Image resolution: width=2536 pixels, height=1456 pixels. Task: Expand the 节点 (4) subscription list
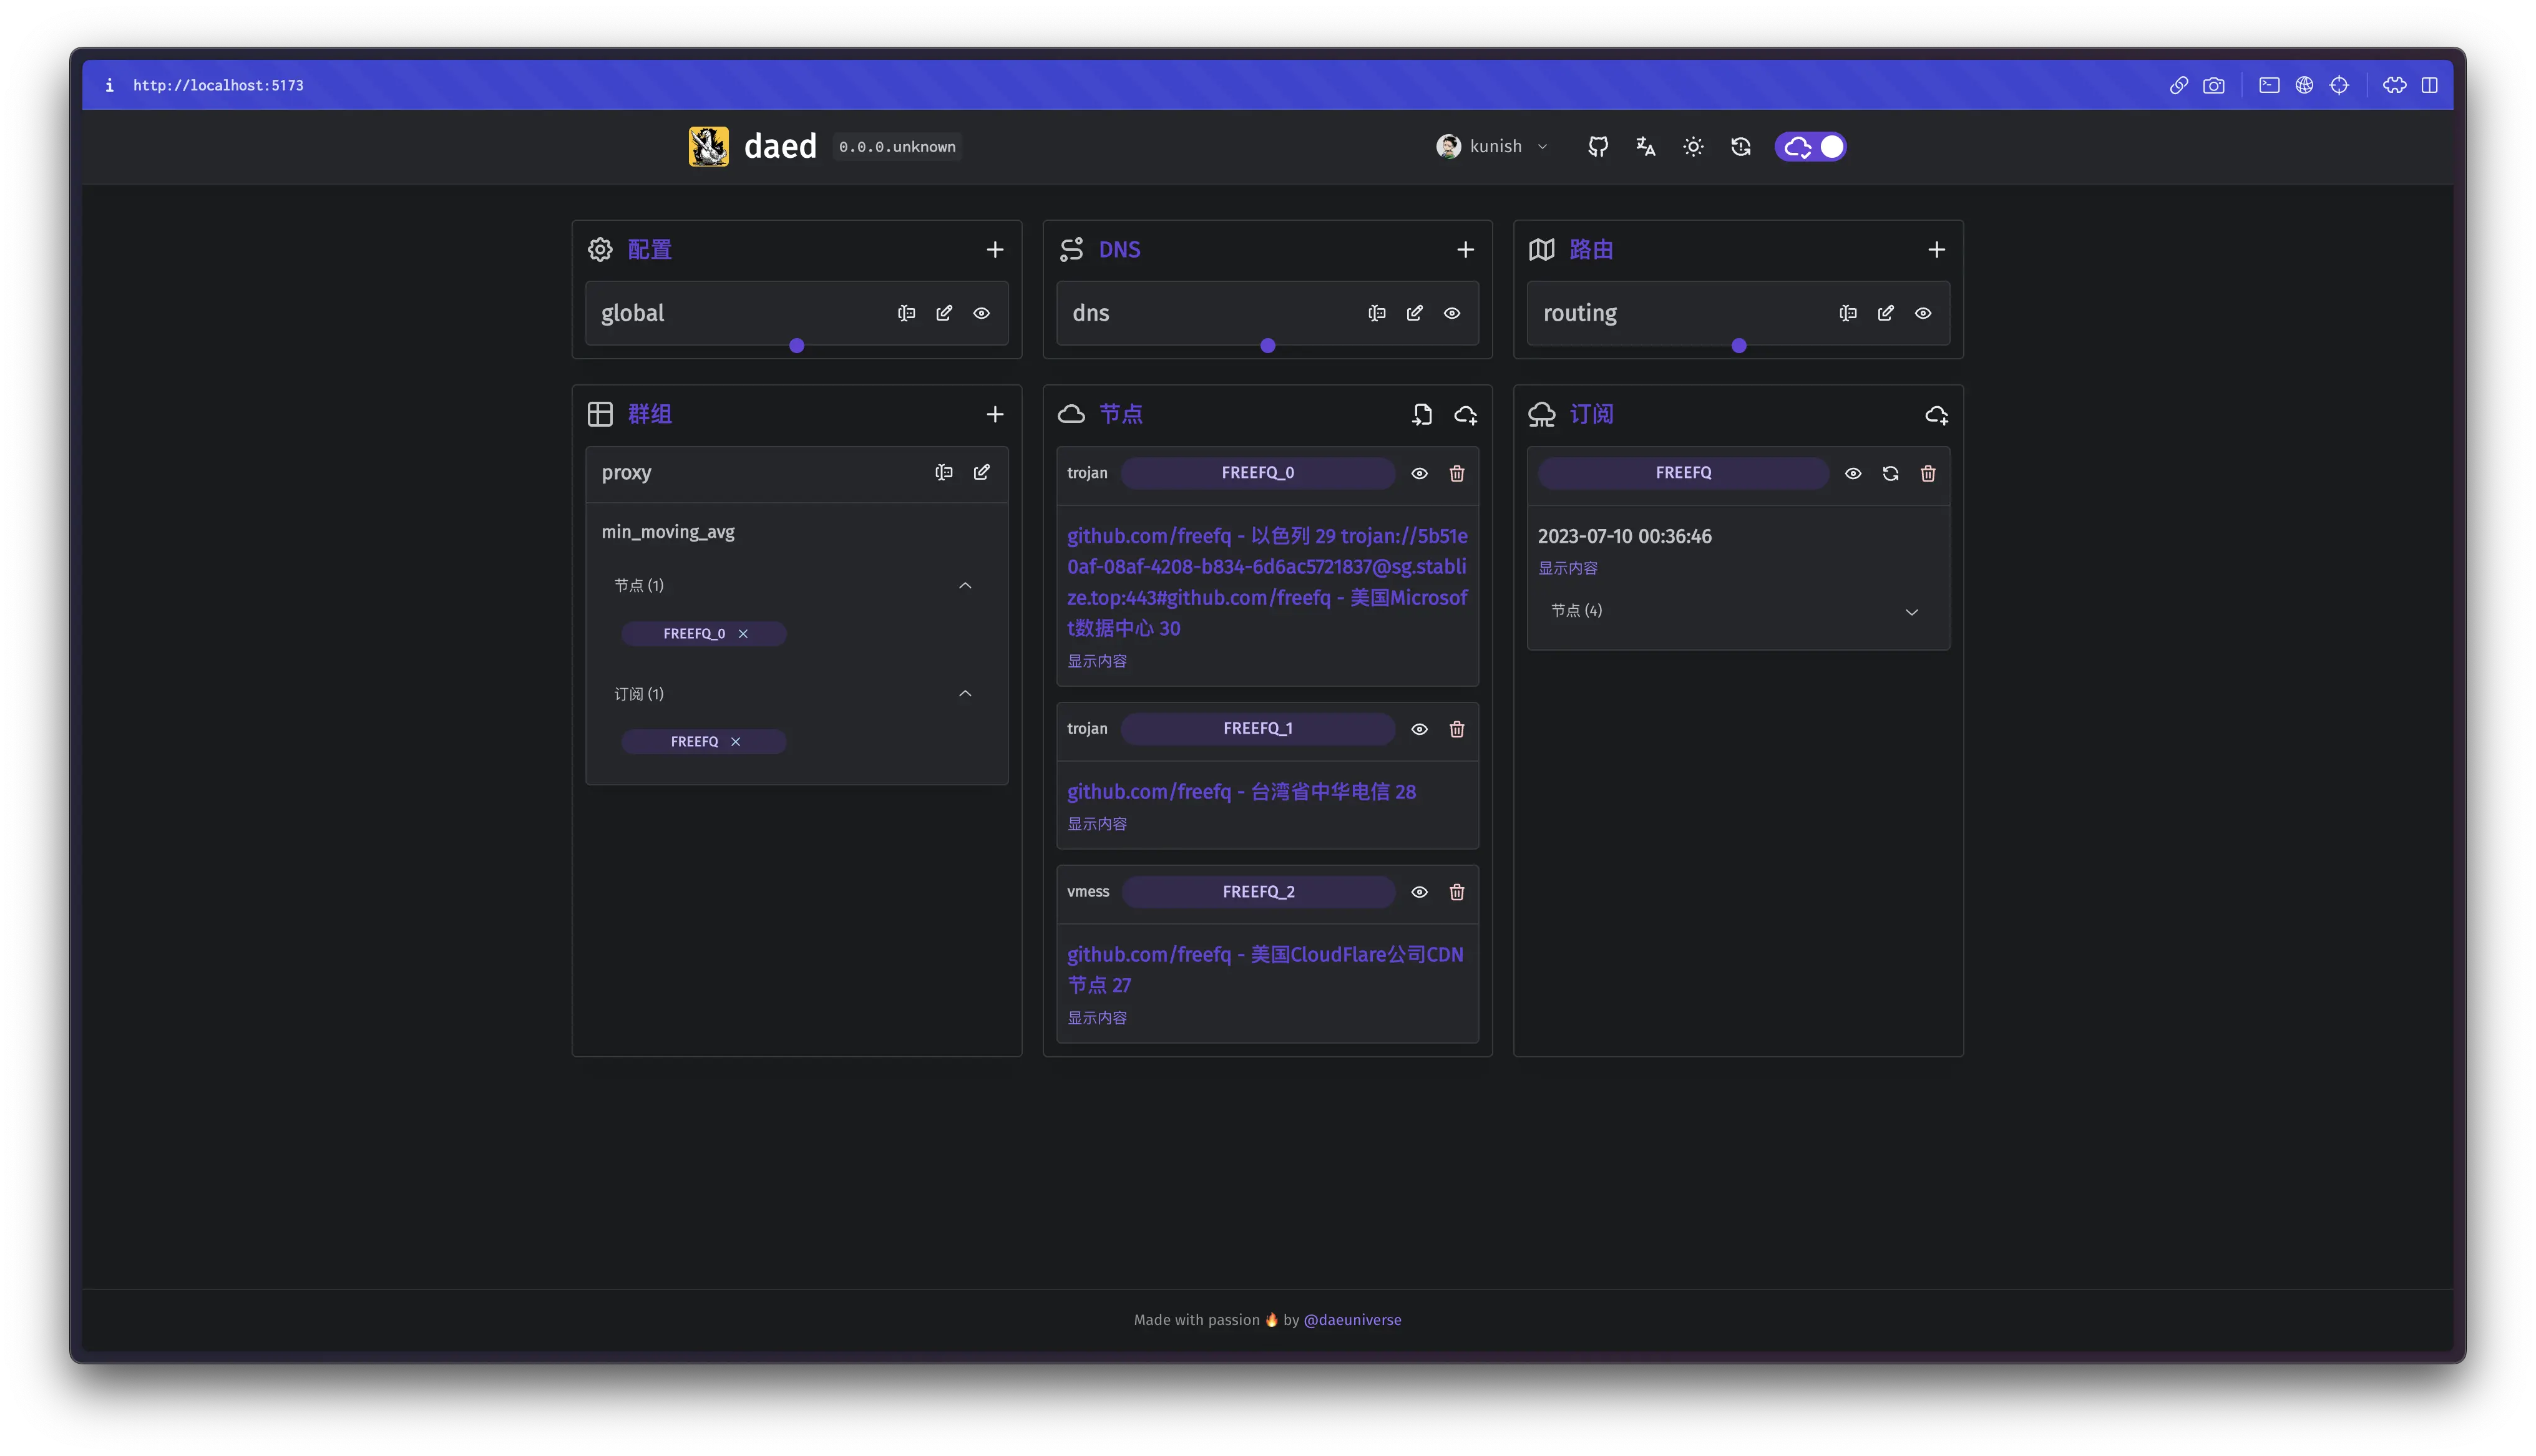click(1911, 612)
